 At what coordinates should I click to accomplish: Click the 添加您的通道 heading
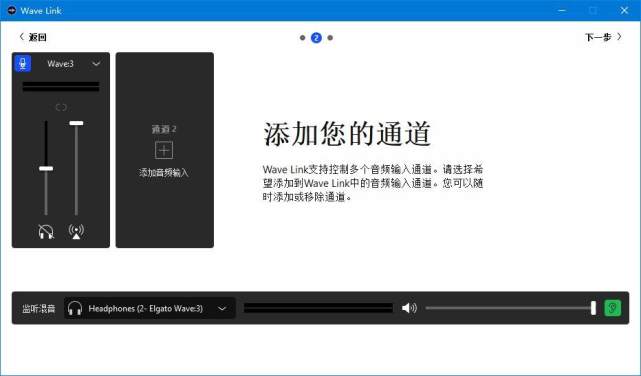(347, 134)
